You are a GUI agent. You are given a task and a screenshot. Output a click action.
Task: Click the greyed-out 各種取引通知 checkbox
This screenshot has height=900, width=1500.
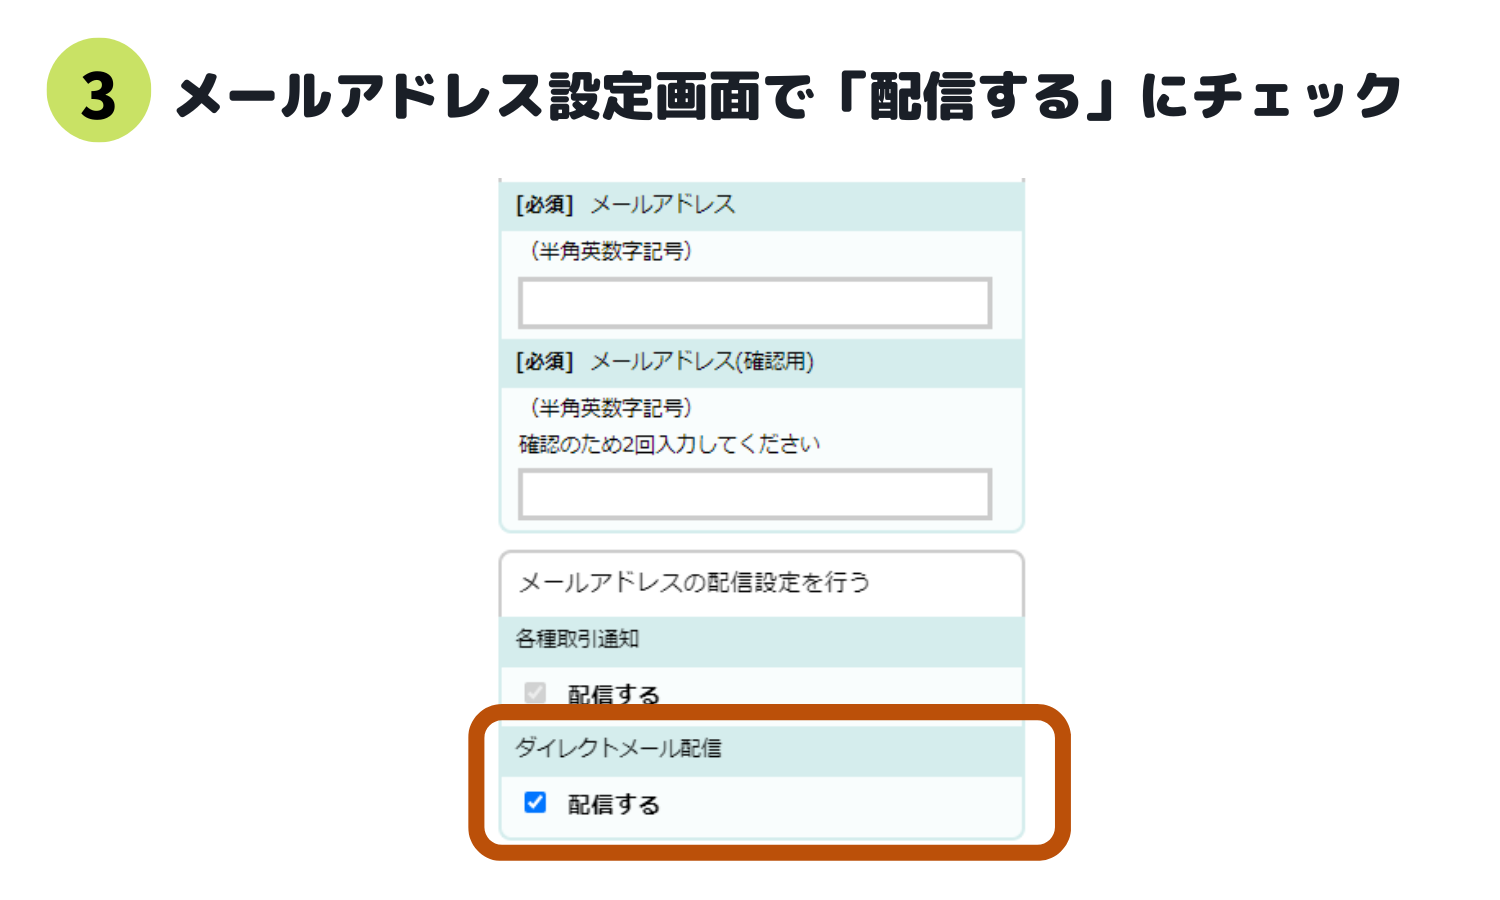point(535,693)
